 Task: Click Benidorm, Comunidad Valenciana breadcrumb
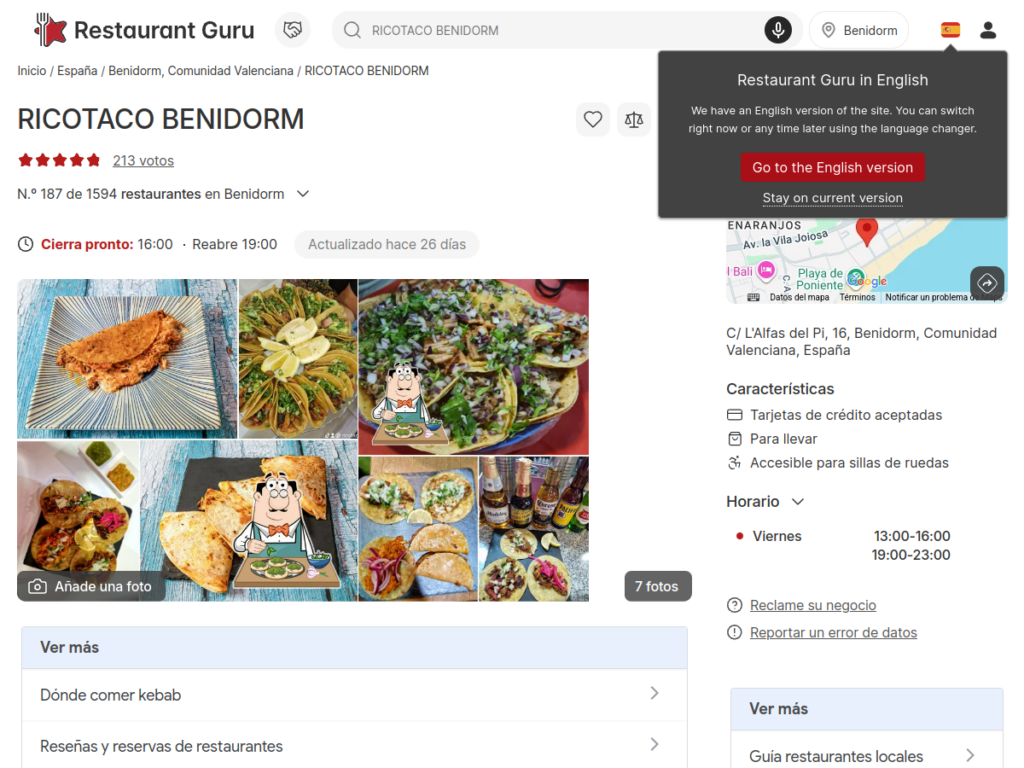[200, 71]
